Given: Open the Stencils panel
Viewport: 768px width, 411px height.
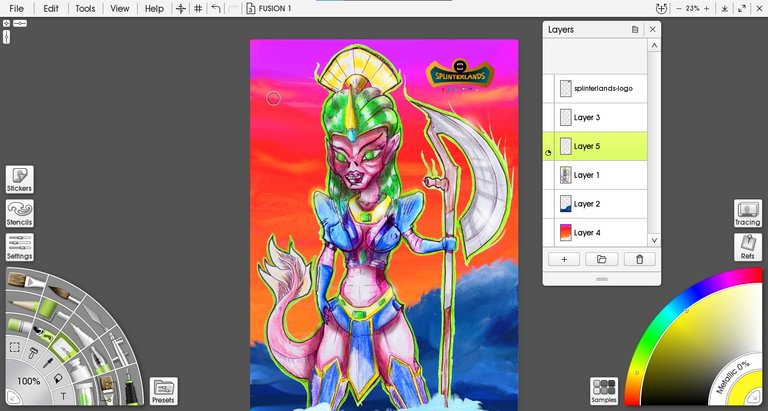Looking at the screenshot, I should (x=20, y=213).
